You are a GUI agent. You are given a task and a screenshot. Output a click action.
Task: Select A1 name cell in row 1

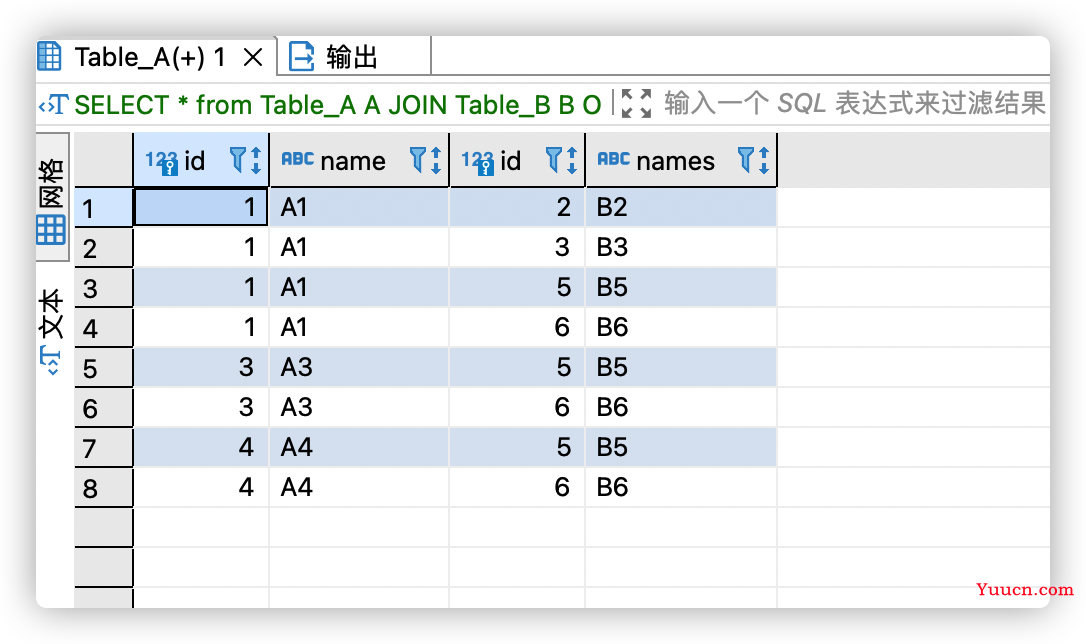(x=359, y=207)
